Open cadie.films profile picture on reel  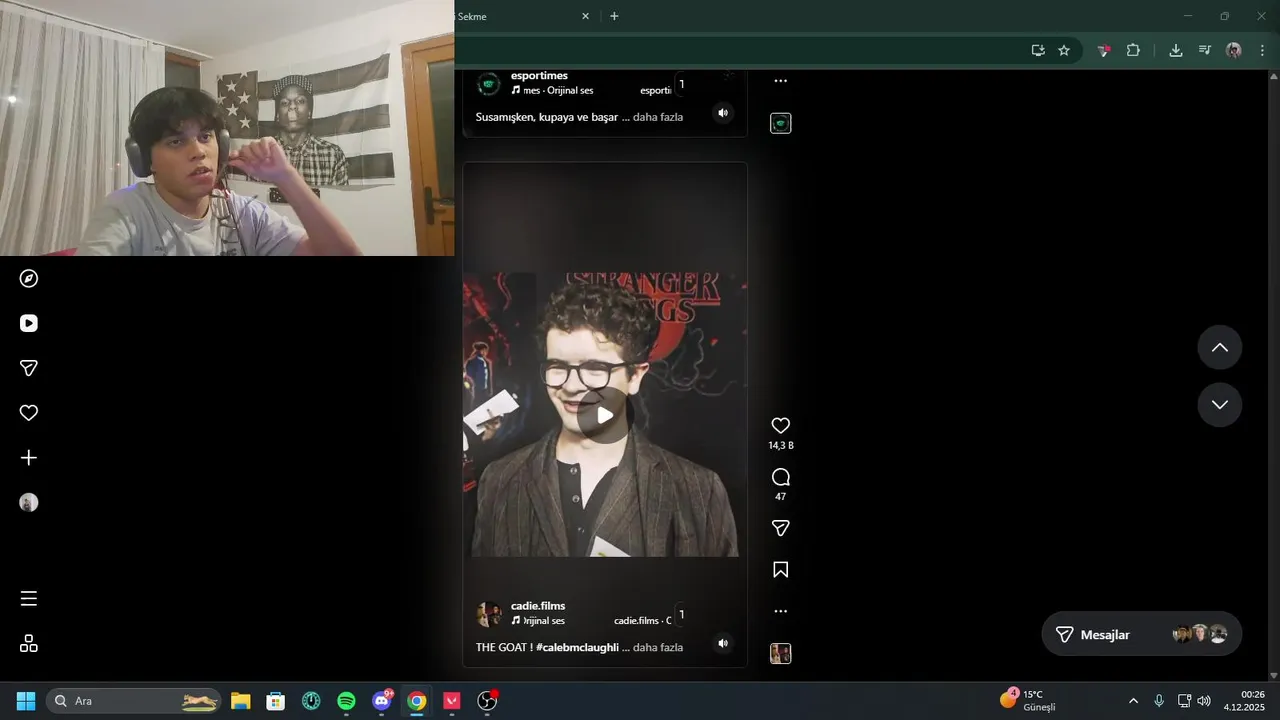click(489, 614)
